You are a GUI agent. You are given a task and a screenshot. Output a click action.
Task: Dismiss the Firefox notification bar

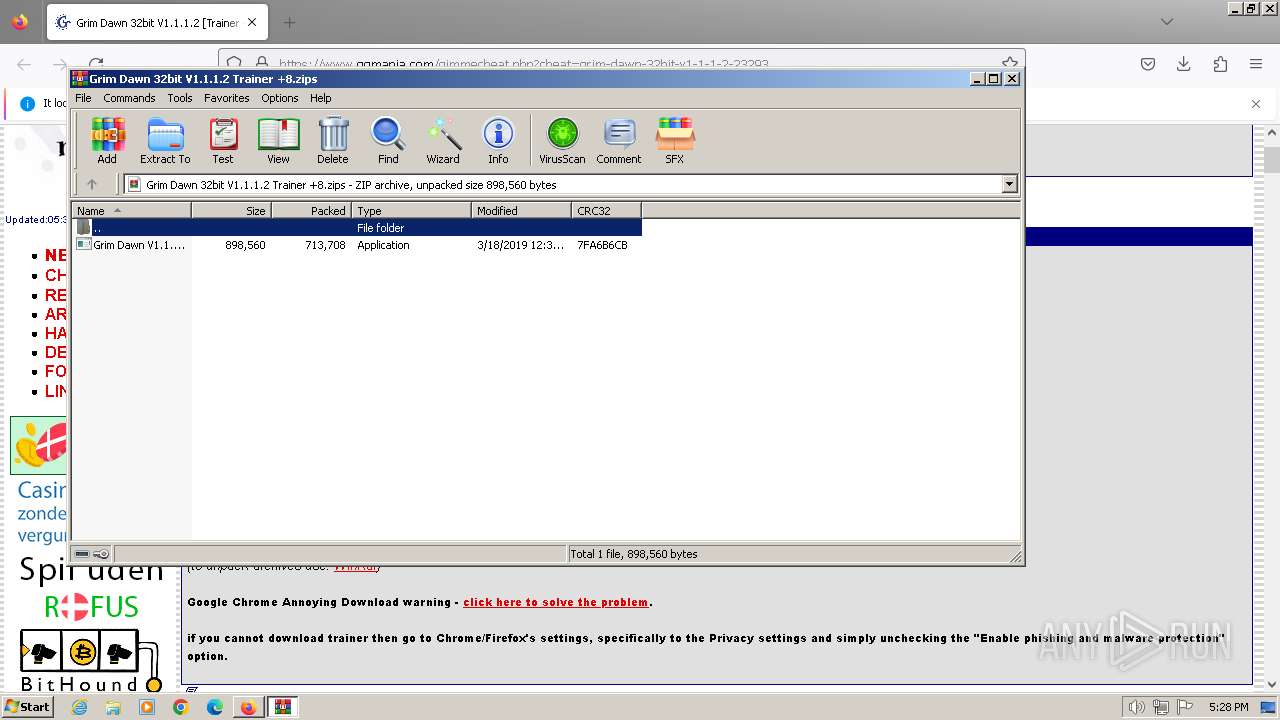click(1256, 103)
